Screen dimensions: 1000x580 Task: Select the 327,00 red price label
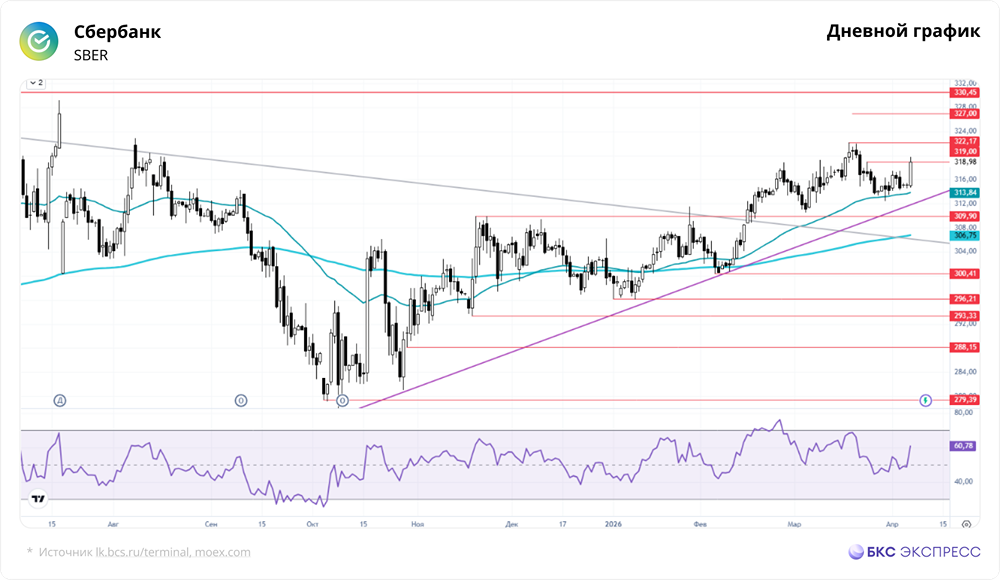click(x=965, y=114)
